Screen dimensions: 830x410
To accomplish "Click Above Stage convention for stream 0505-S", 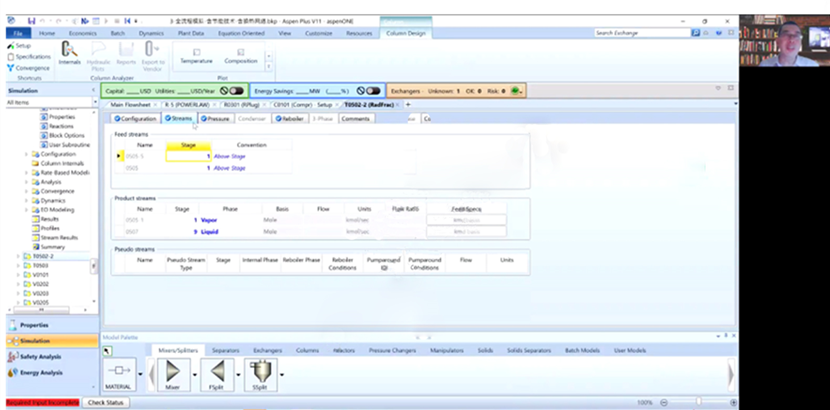I will click(x=230, y=157).
